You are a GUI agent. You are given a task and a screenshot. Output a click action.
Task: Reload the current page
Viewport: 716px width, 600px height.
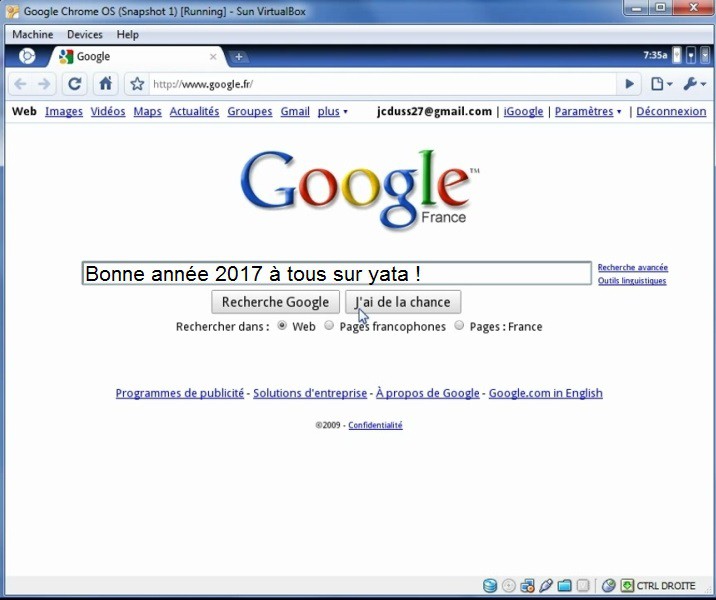click(74, 84)
